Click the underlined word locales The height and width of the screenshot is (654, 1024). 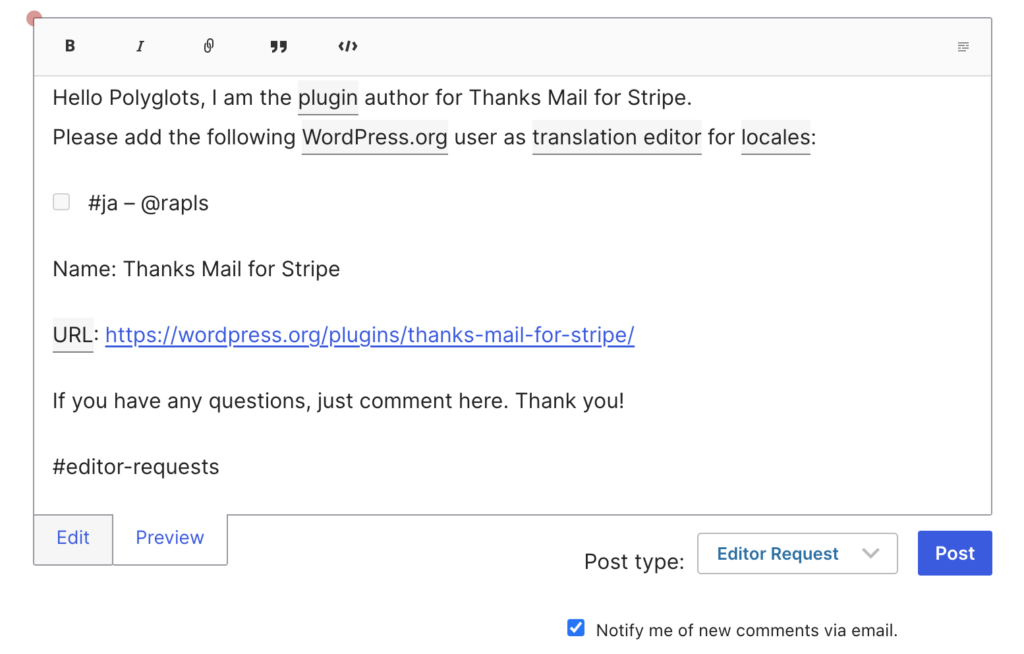click(x=775, y=137)
